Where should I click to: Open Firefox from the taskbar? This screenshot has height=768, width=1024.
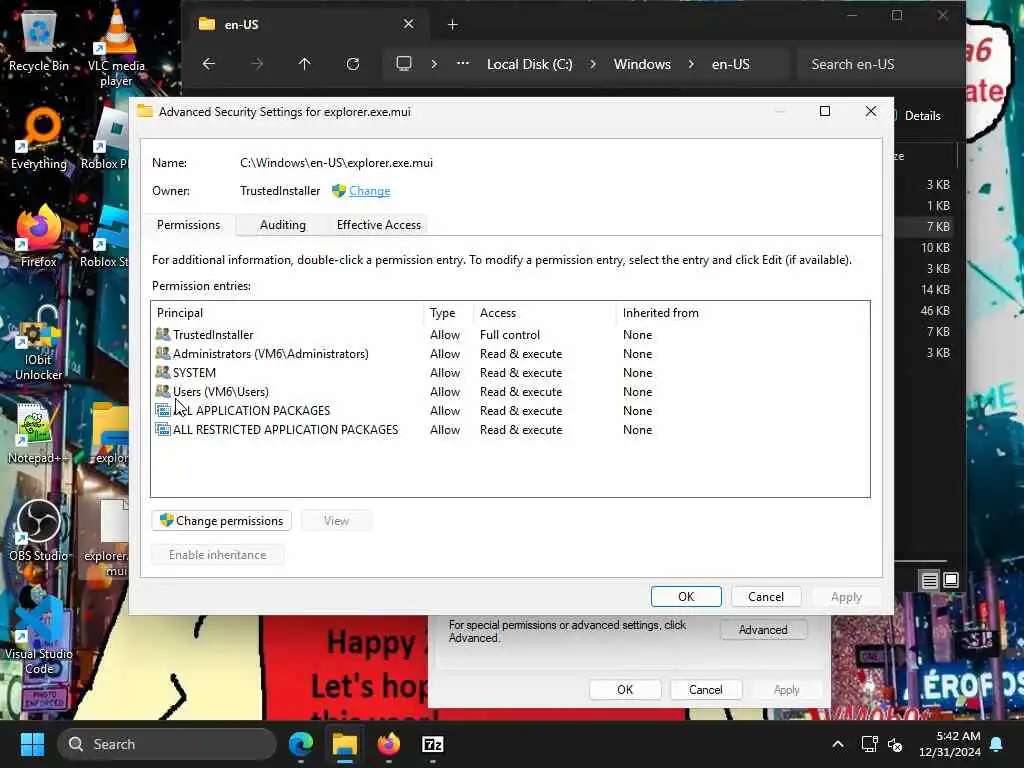pos(389,744)
